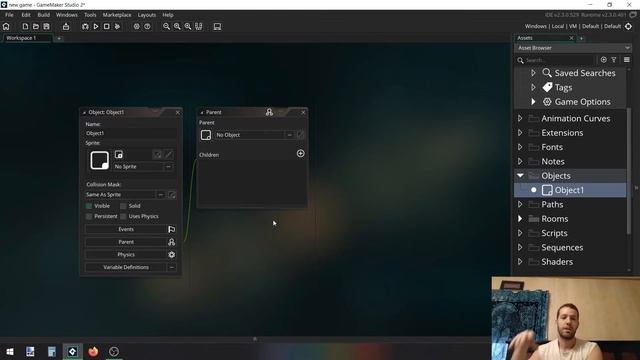
Task: Open the Asset Browser dropdown
Action: point(627,48)
